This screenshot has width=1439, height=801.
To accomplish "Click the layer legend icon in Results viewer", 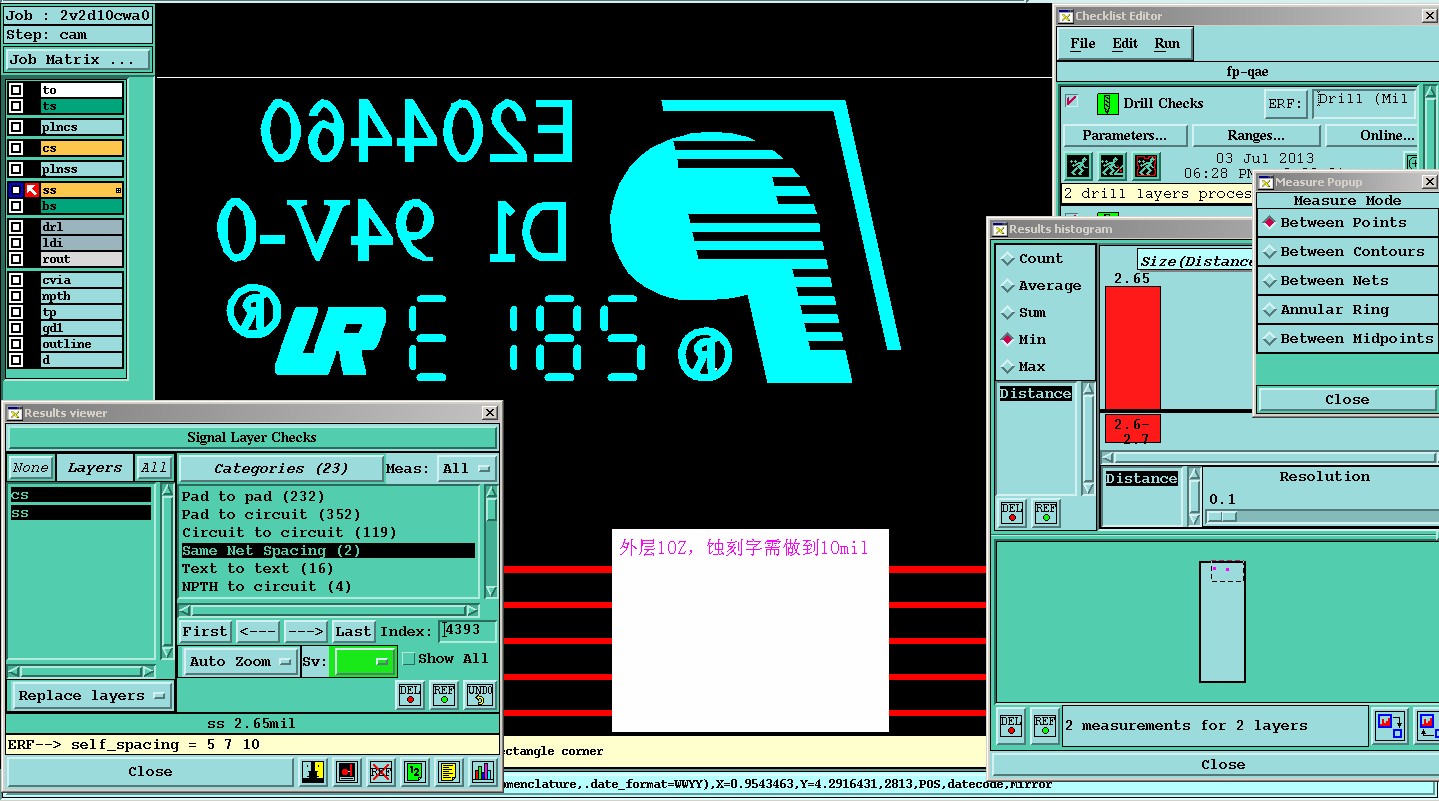I will [x=313, y=771].
